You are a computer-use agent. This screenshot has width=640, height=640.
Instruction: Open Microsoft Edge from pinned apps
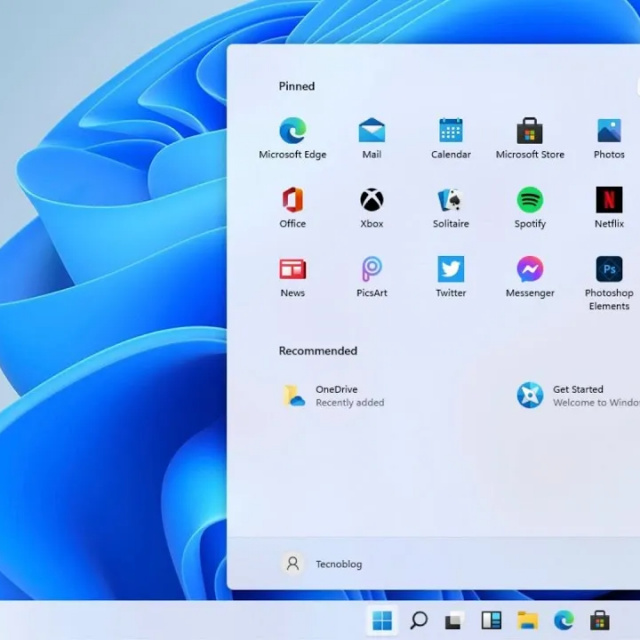293,138
